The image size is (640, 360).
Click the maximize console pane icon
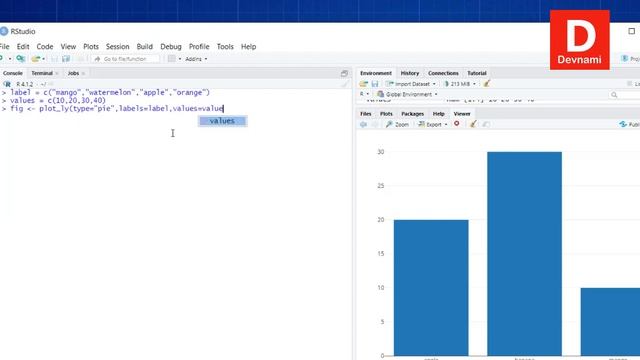tap(344, 73)
